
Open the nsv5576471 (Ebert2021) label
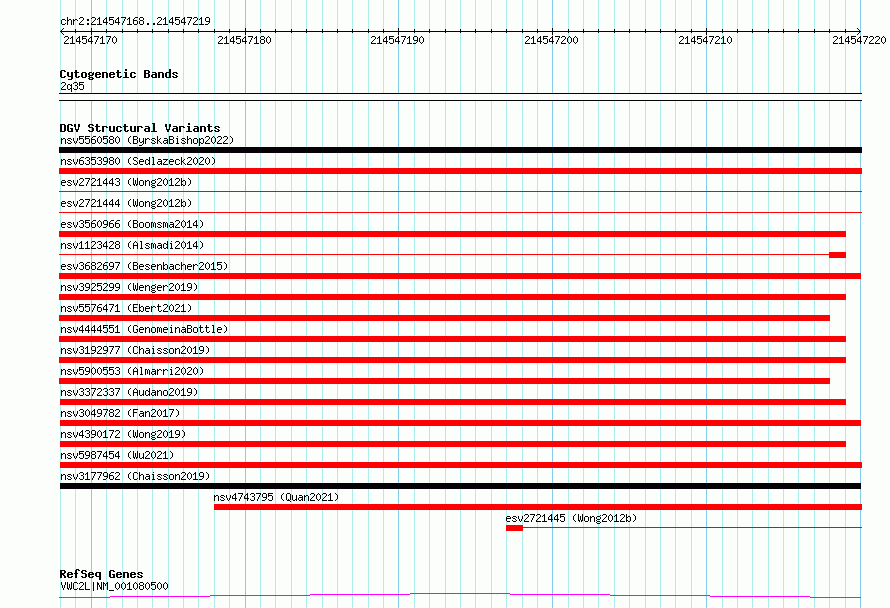pos(126,308)
